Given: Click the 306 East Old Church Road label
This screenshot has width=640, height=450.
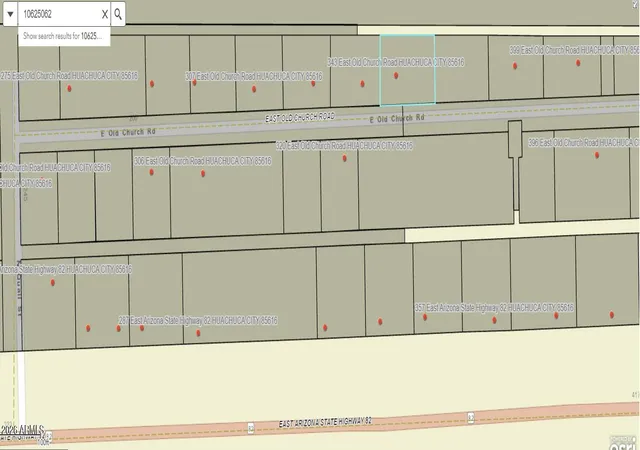Looking at the screenshot, I should (x=203, y=161).
